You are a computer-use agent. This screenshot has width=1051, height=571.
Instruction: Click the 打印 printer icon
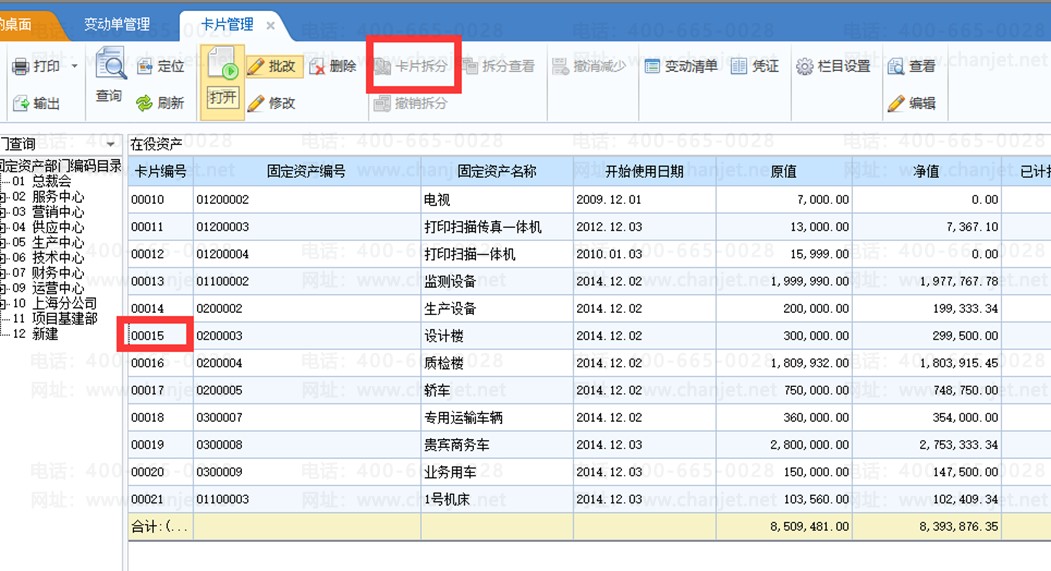click(21, 66)
